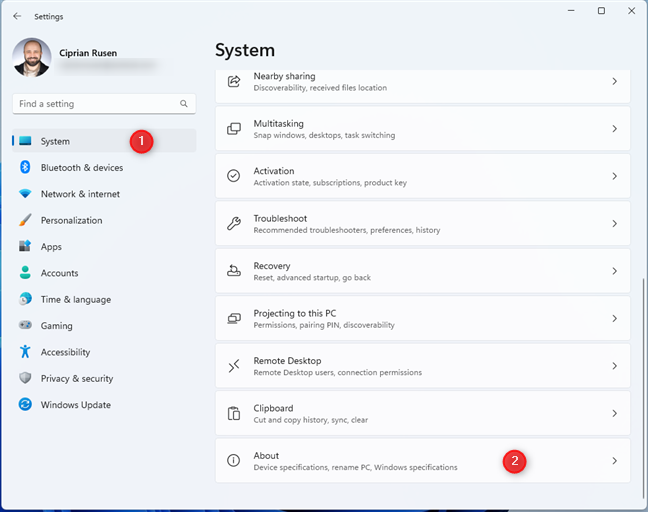Image resolution: width=648 pixels, height=512 pixels.
Task: Open the Apps section label
Action: tap(51, 247)
